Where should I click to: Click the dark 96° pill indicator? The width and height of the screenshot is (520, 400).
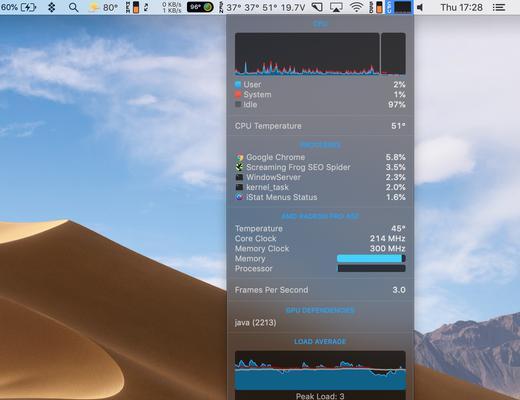[200, 7]
